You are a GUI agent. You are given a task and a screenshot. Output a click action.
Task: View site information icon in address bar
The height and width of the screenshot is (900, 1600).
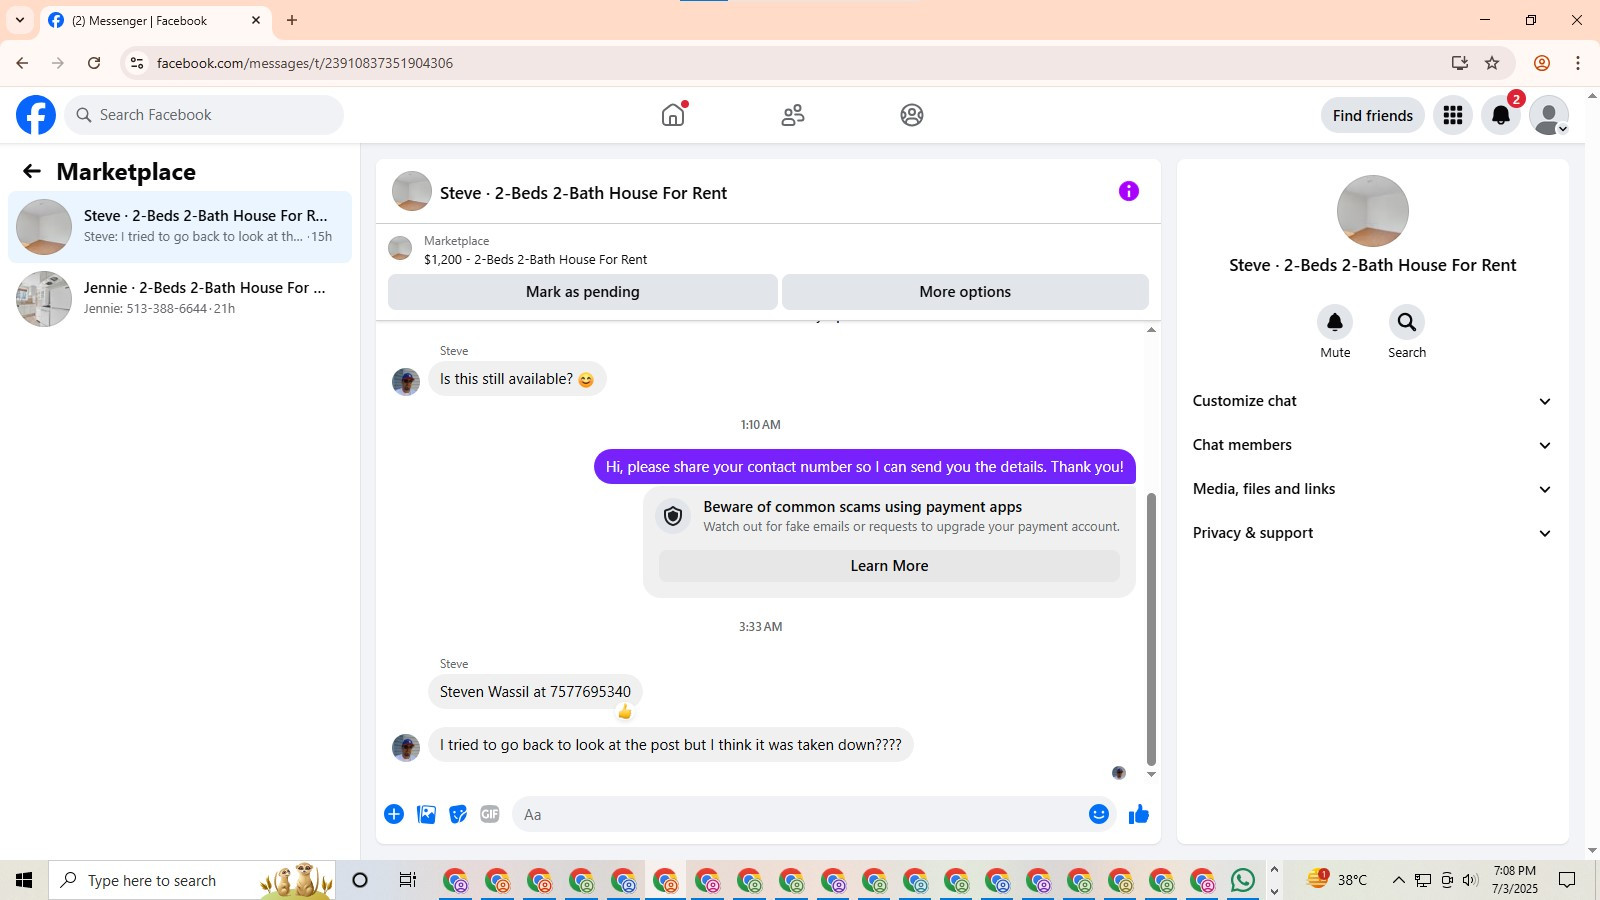pyautogui.click(x=137, y=63)
